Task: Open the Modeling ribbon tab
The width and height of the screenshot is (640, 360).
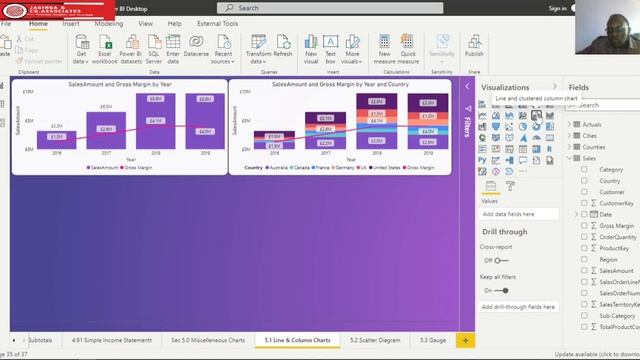Action: pyautogui.click(x=109, y=24)
